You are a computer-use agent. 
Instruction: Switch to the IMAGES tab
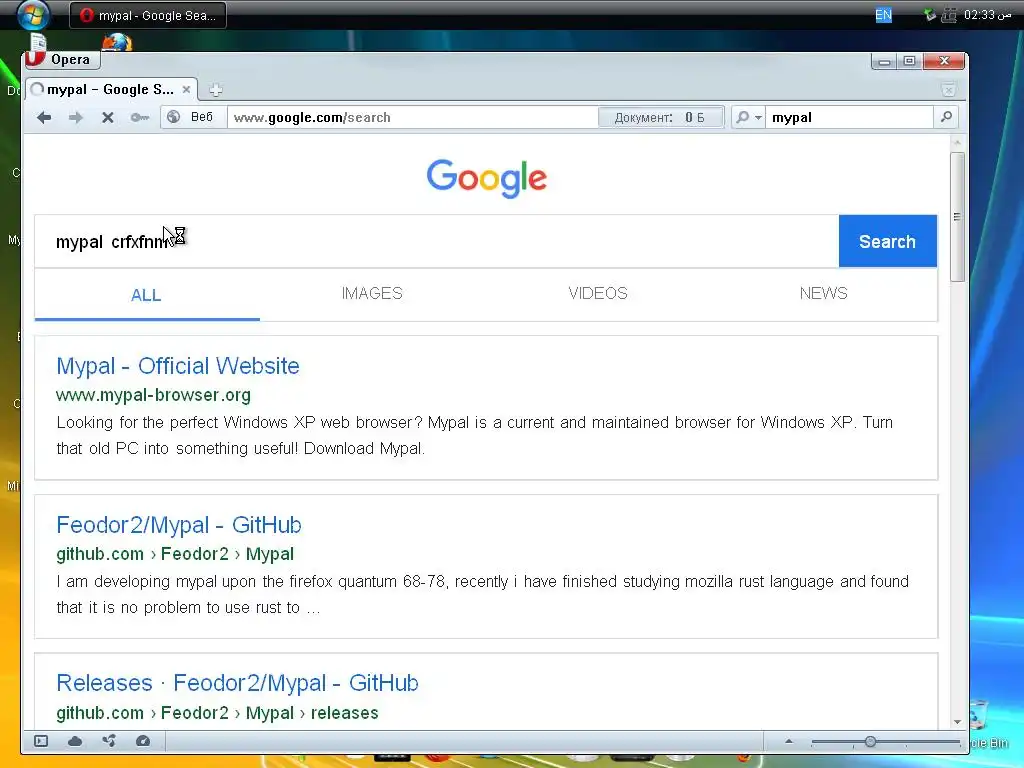click(x=372, y=293)
